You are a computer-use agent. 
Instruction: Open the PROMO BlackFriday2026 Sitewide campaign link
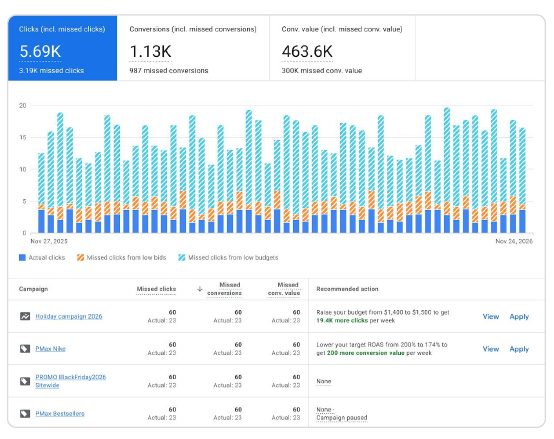point(71,381)
